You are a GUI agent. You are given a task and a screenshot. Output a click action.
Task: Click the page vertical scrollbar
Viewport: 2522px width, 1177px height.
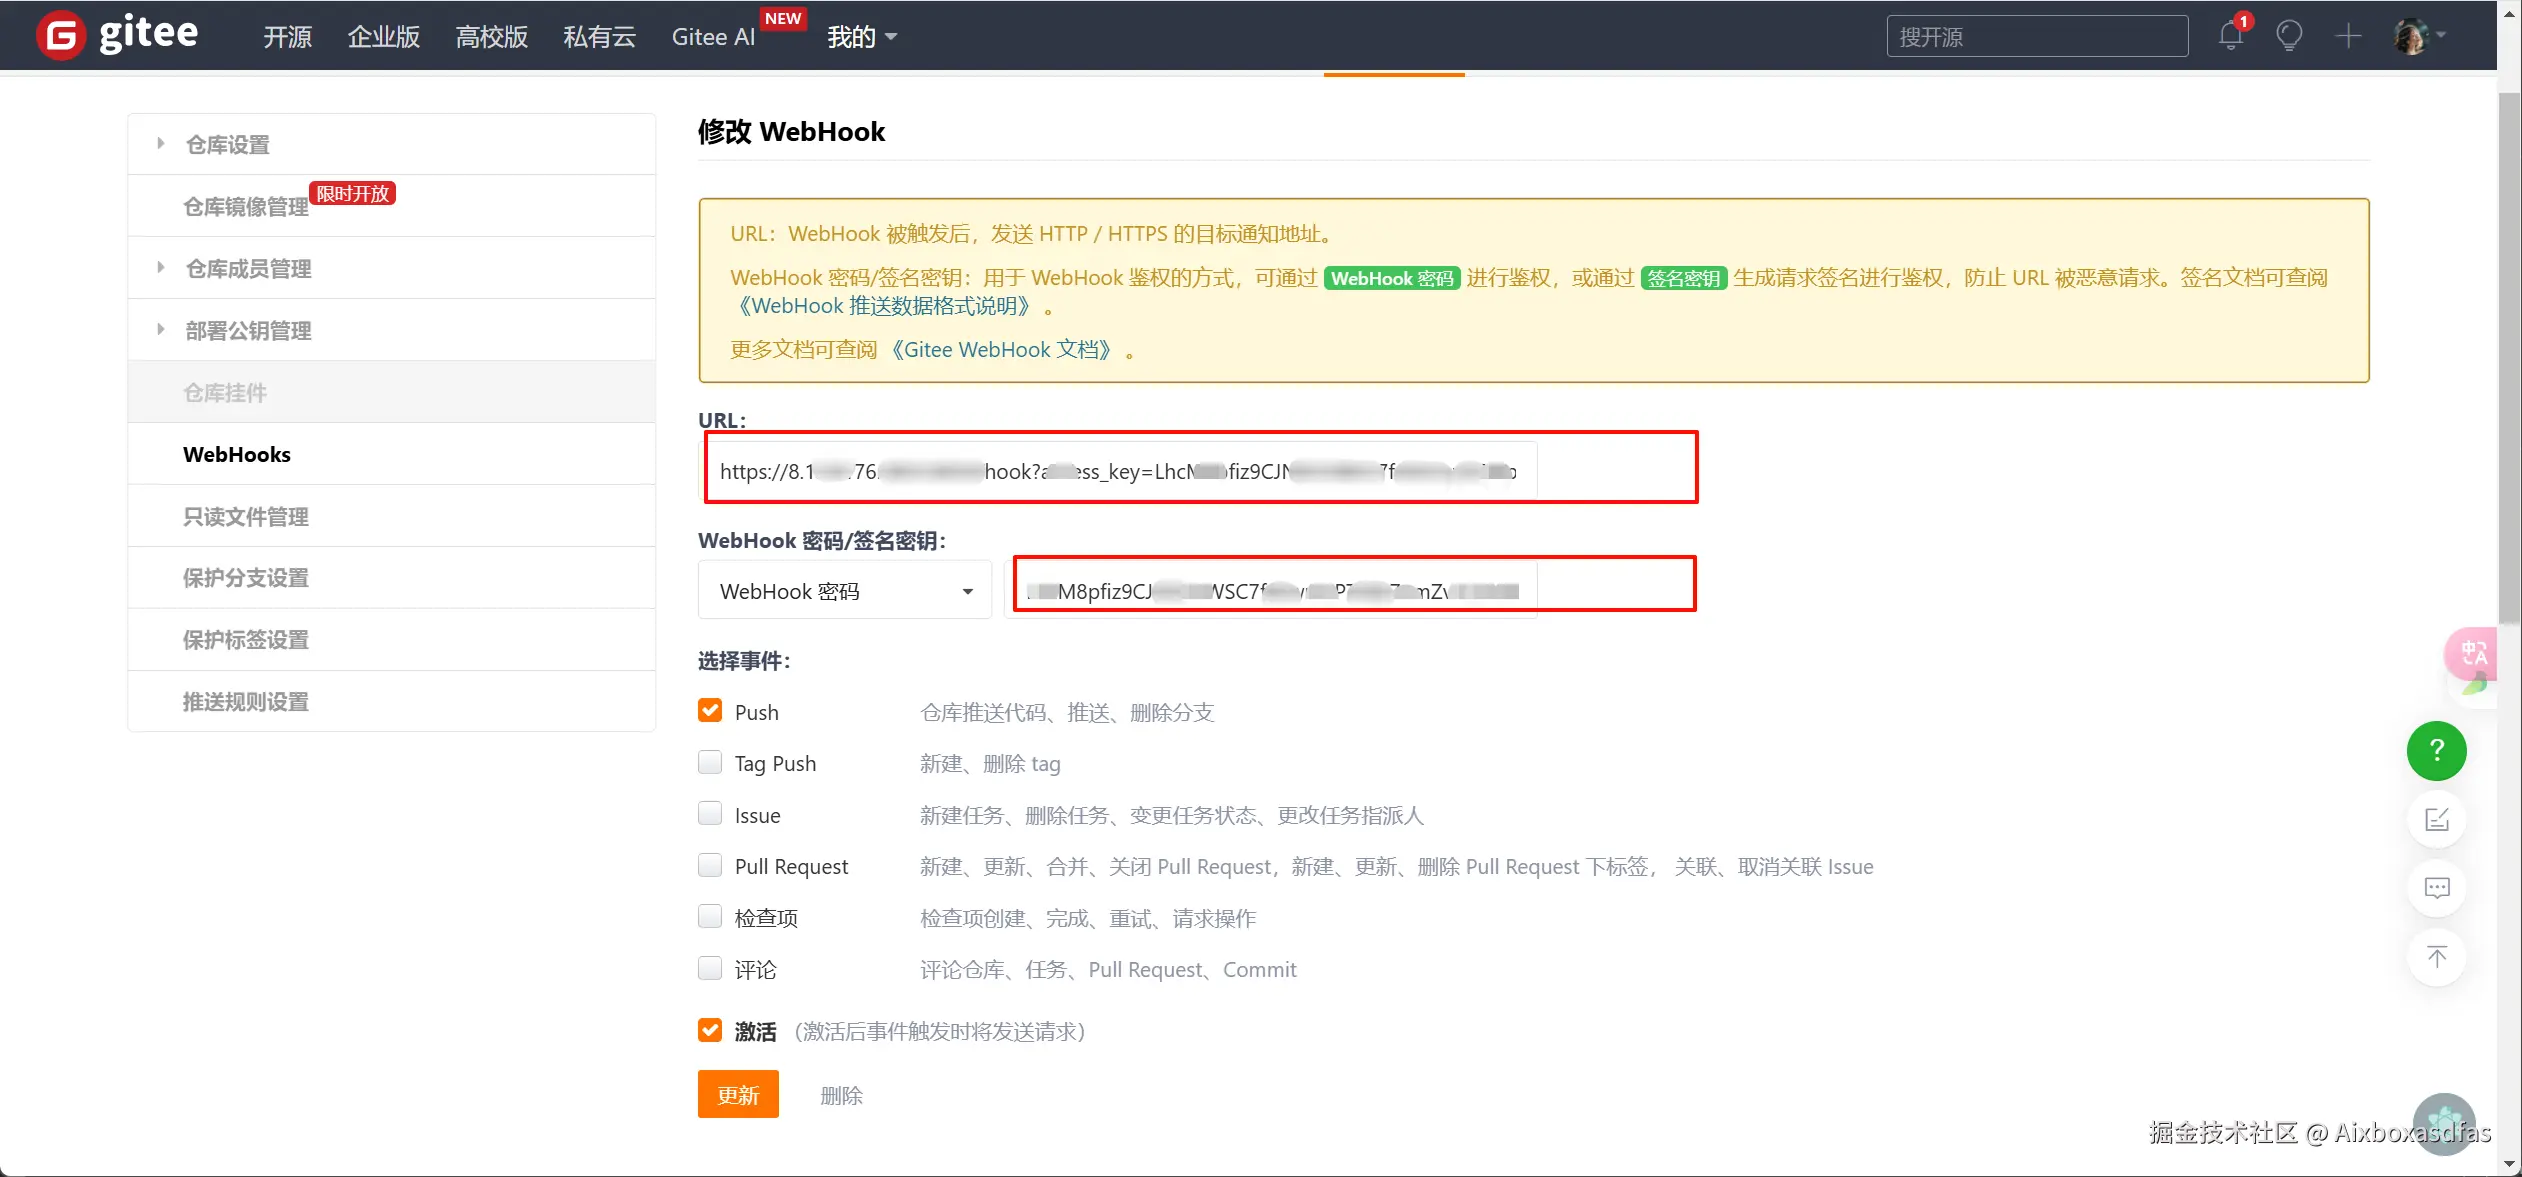pyautogui.click(x=2509, y=360)
